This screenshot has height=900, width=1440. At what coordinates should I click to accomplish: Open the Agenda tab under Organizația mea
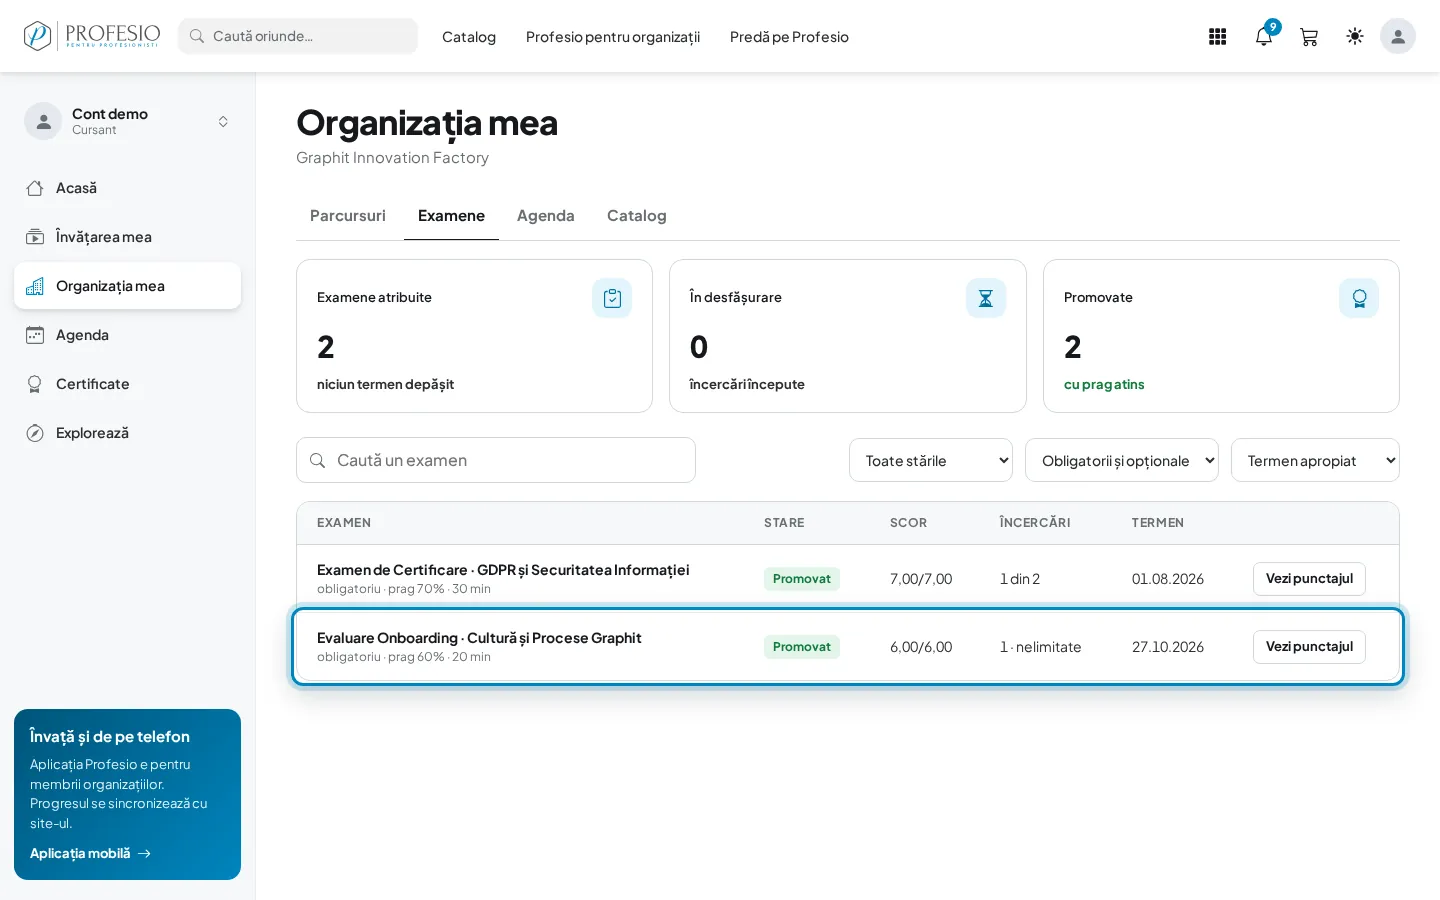pos(546,216)
